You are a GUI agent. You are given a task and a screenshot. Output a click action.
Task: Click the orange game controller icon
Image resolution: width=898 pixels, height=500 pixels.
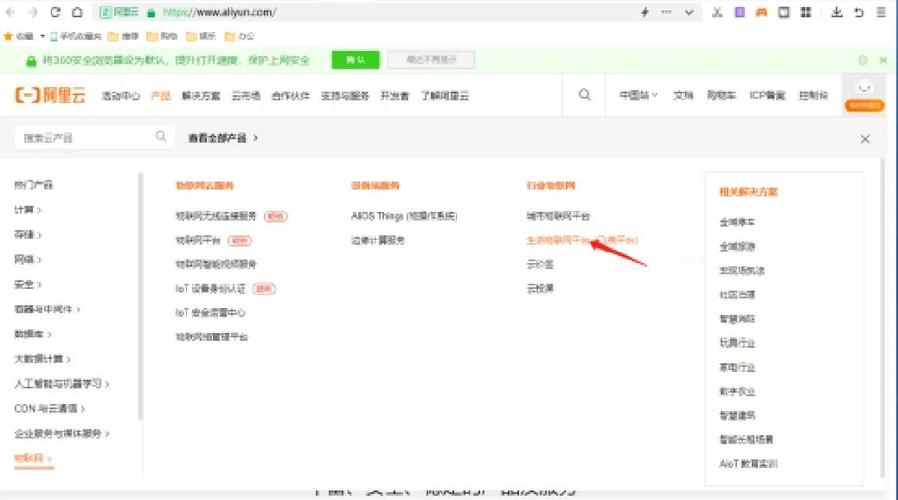tap(761, 12)
